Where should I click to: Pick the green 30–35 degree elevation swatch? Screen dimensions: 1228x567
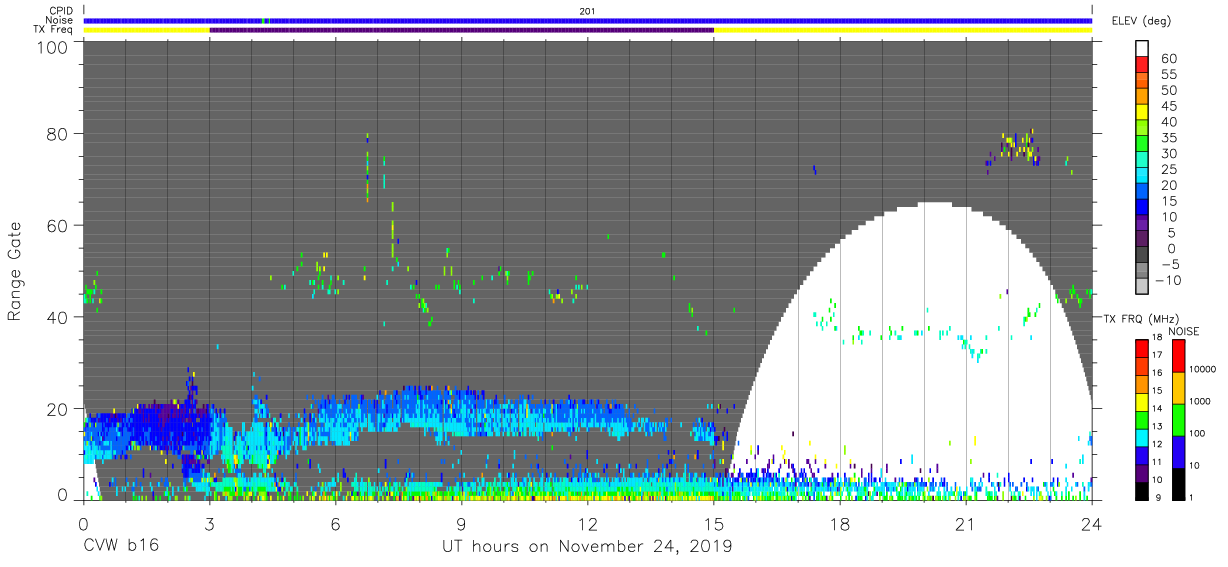coord(1142,145)
